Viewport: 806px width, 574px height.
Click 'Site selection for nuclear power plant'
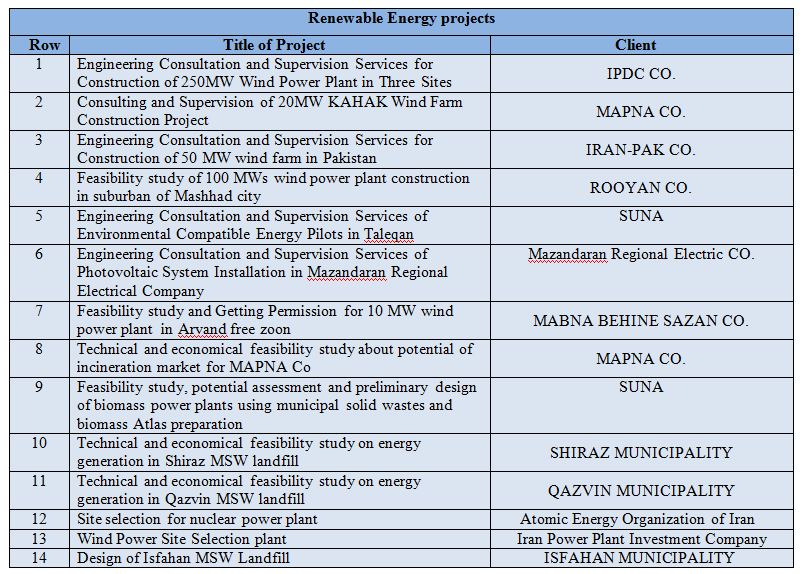tap(197, 519)
